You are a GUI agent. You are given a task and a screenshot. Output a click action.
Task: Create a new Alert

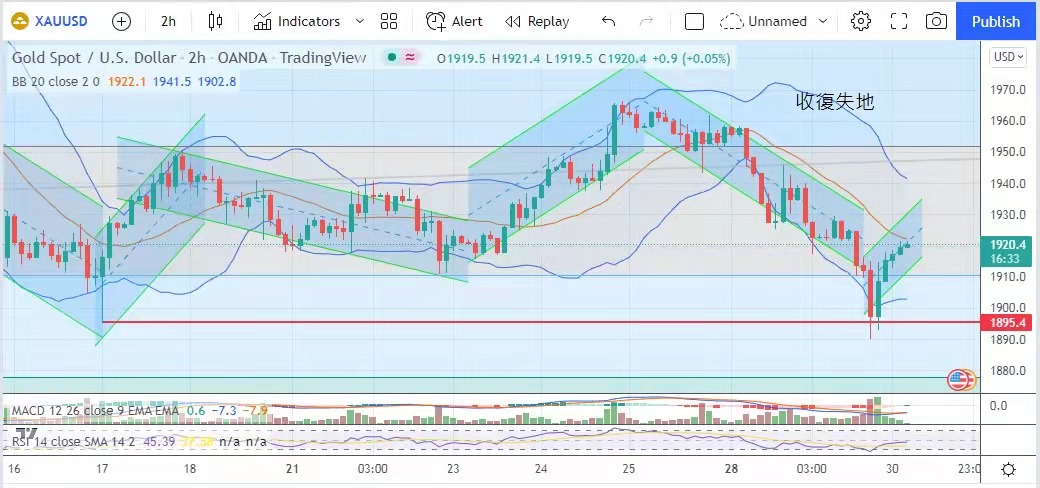pyautogui.click(x=454, y=21)
